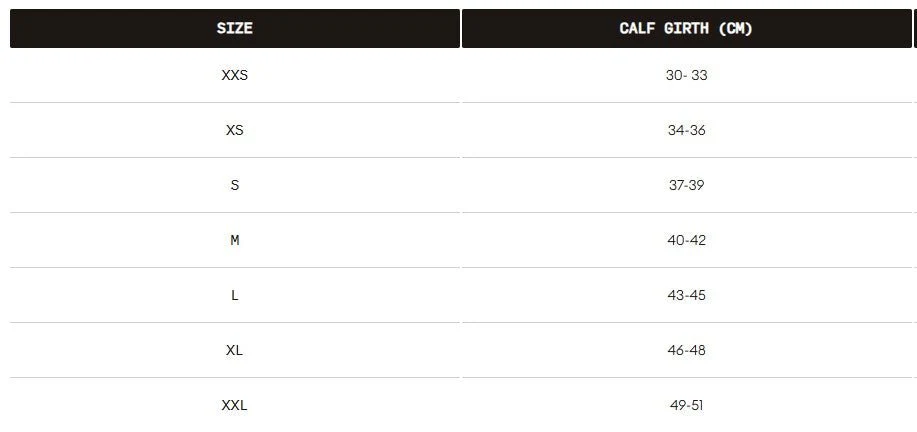This screenshot has height=432, width=917.
Task: Click the word CALF in header
Action: (637, 28)
